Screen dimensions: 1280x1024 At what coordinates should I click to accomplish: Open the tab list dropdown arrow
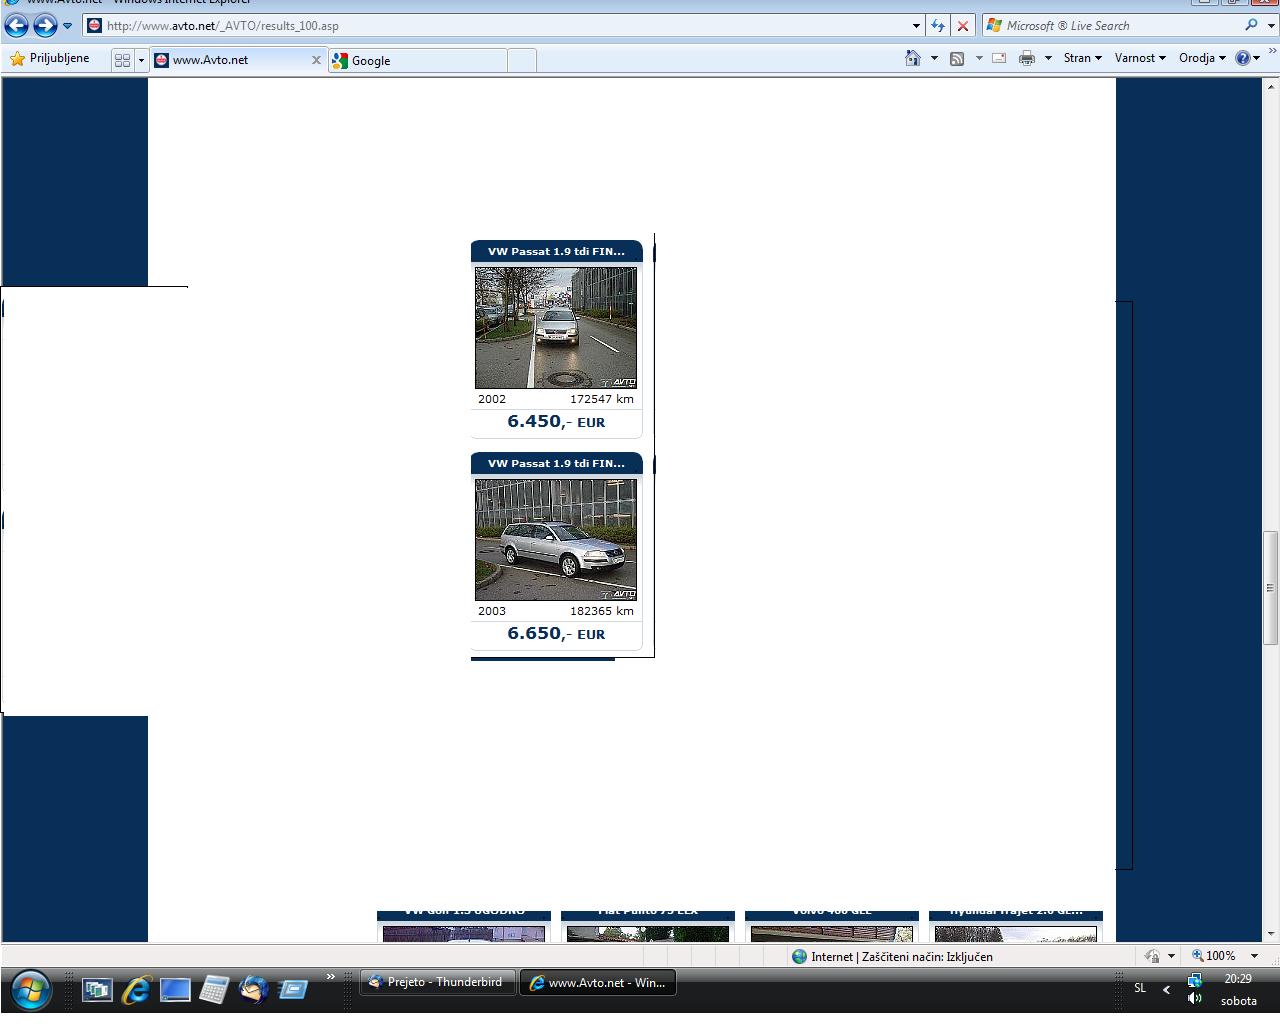pos(141,60)
